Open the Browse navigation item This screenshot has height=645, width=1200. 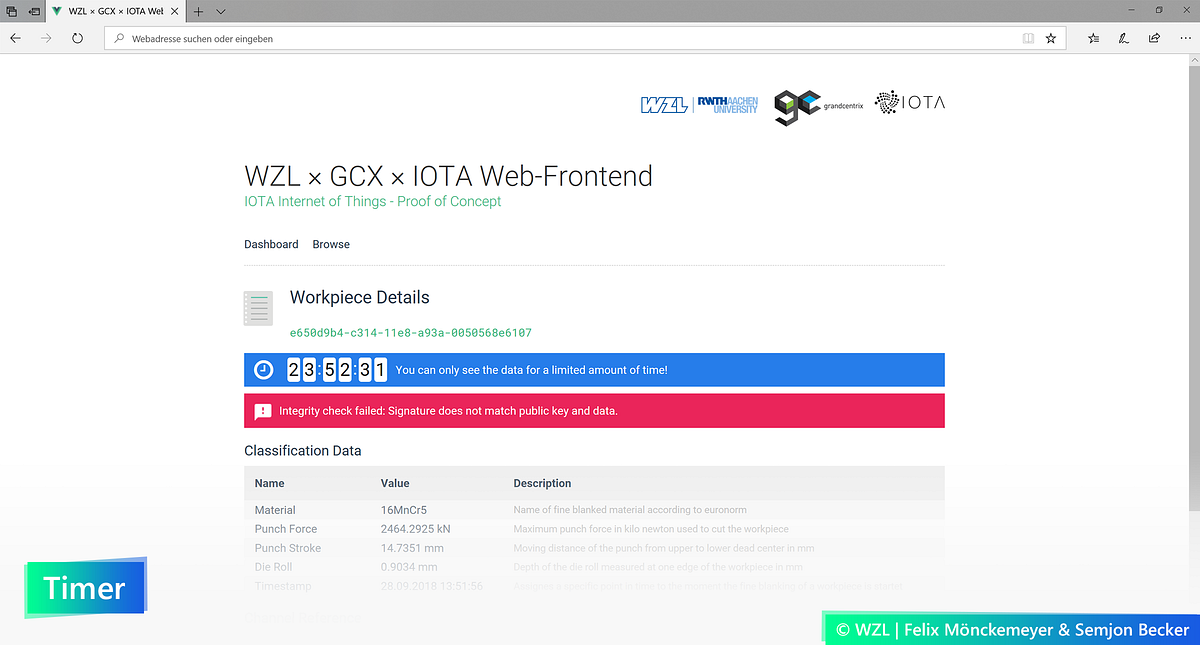331,244
